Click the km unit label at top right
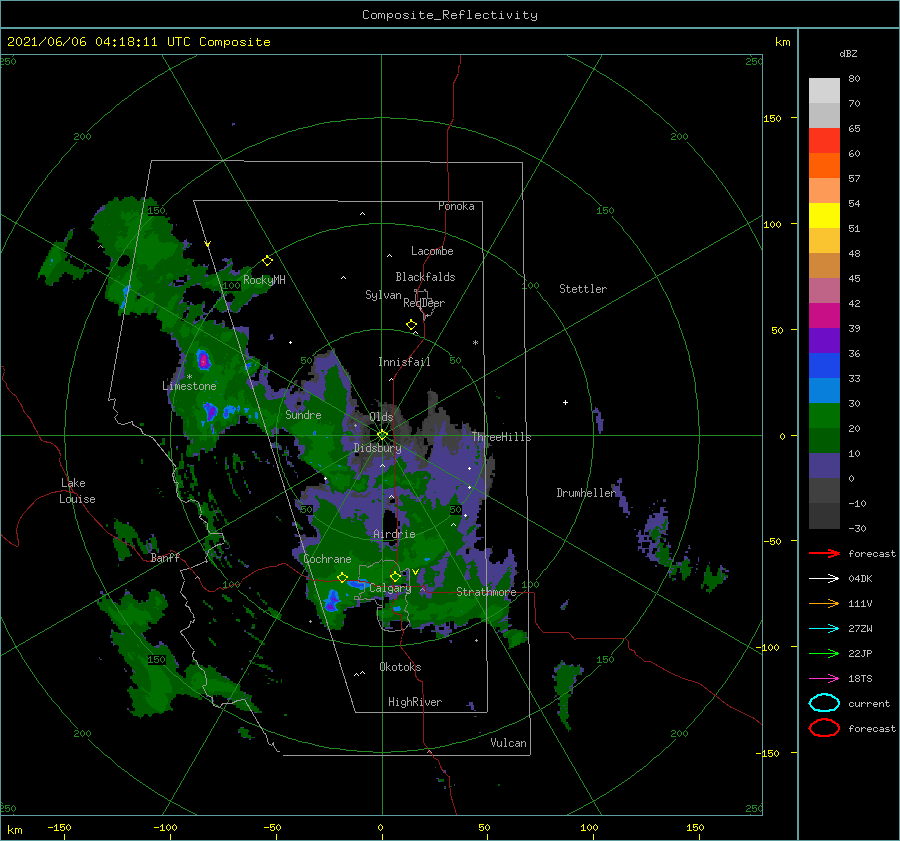900x841 pixels. [x=782, y=42]
